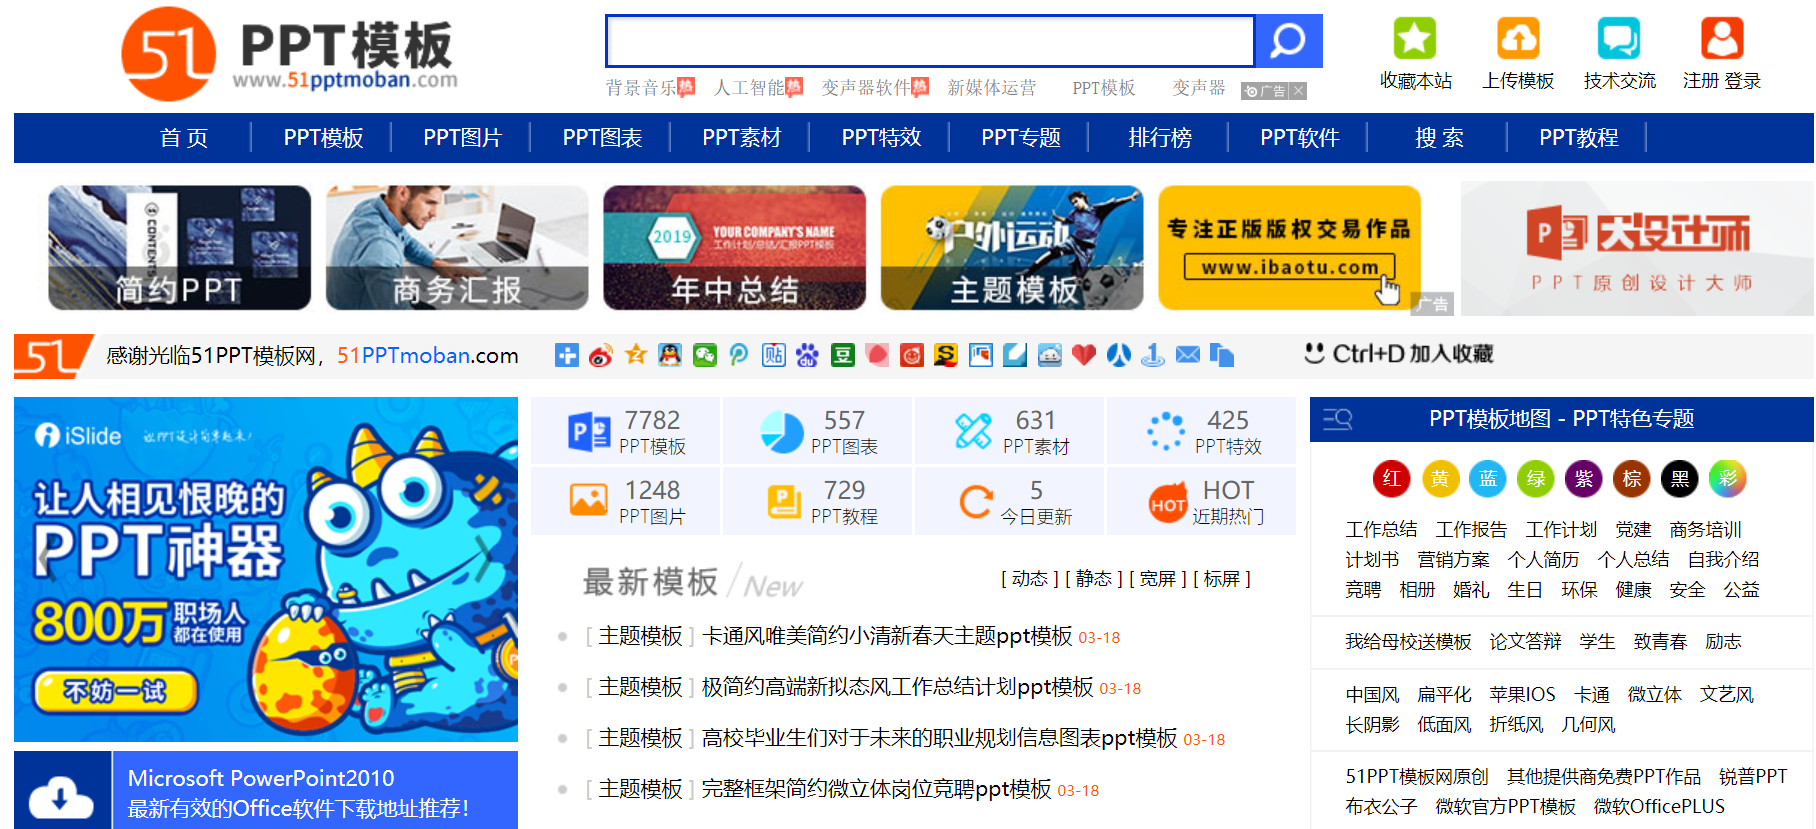Image resolution: width=1816 pixels, height=829 pixels.
Task: Click the 静态 filter link
Action: (1093, 579)
